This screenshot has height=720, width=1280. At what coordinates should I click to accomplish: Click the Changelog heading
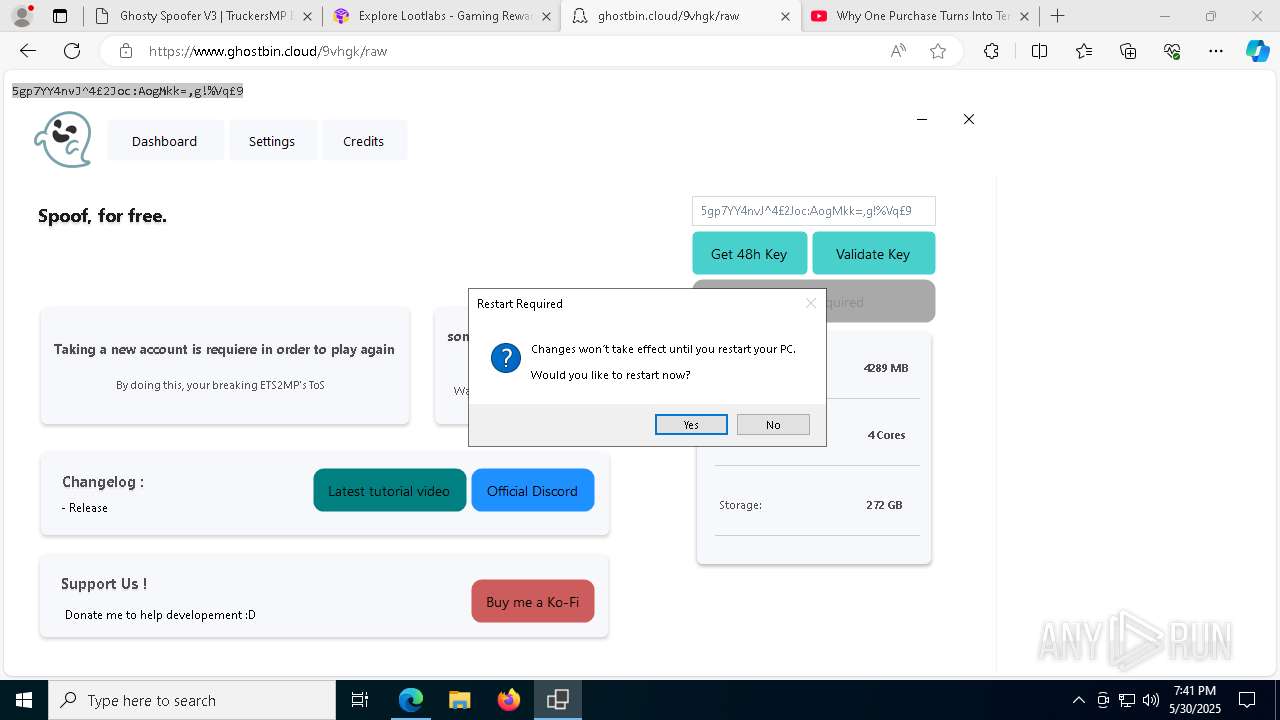[x=103, y=482]
